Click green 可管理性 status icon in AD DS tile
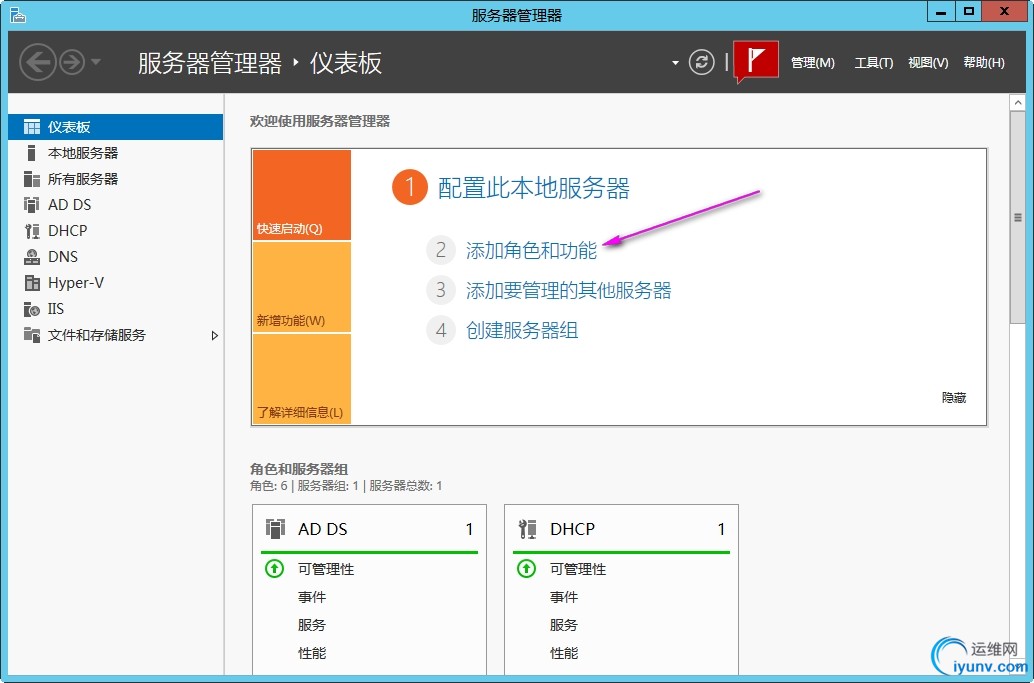 tap(274, 568)
